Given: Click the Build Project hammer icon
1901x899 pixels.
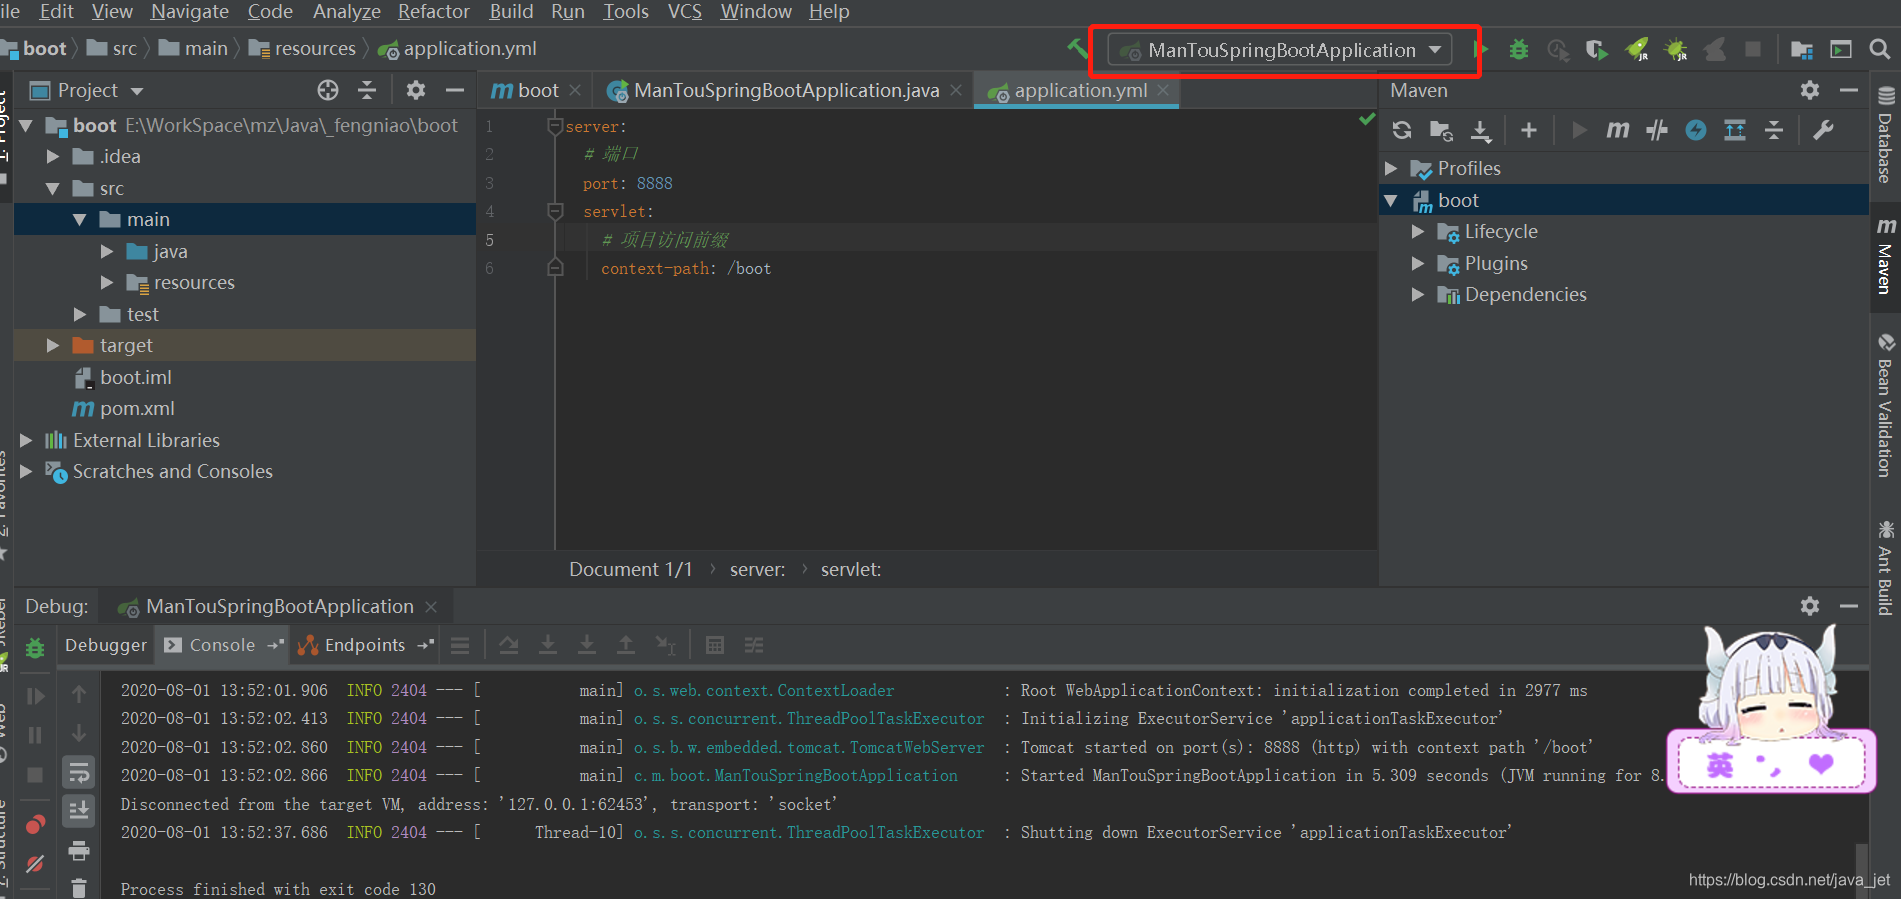Looking at the screenshot, I should [1077, 48].
